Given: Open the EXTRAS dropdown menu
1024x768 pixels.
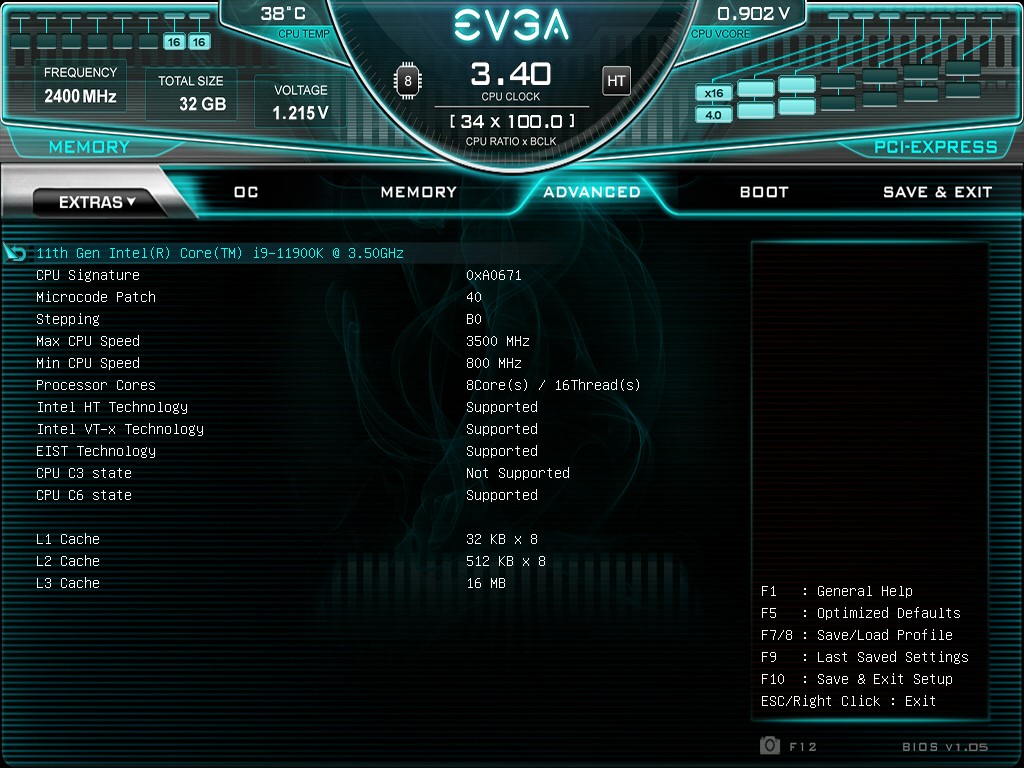Looking at the screenshot, I should point(97,202).
